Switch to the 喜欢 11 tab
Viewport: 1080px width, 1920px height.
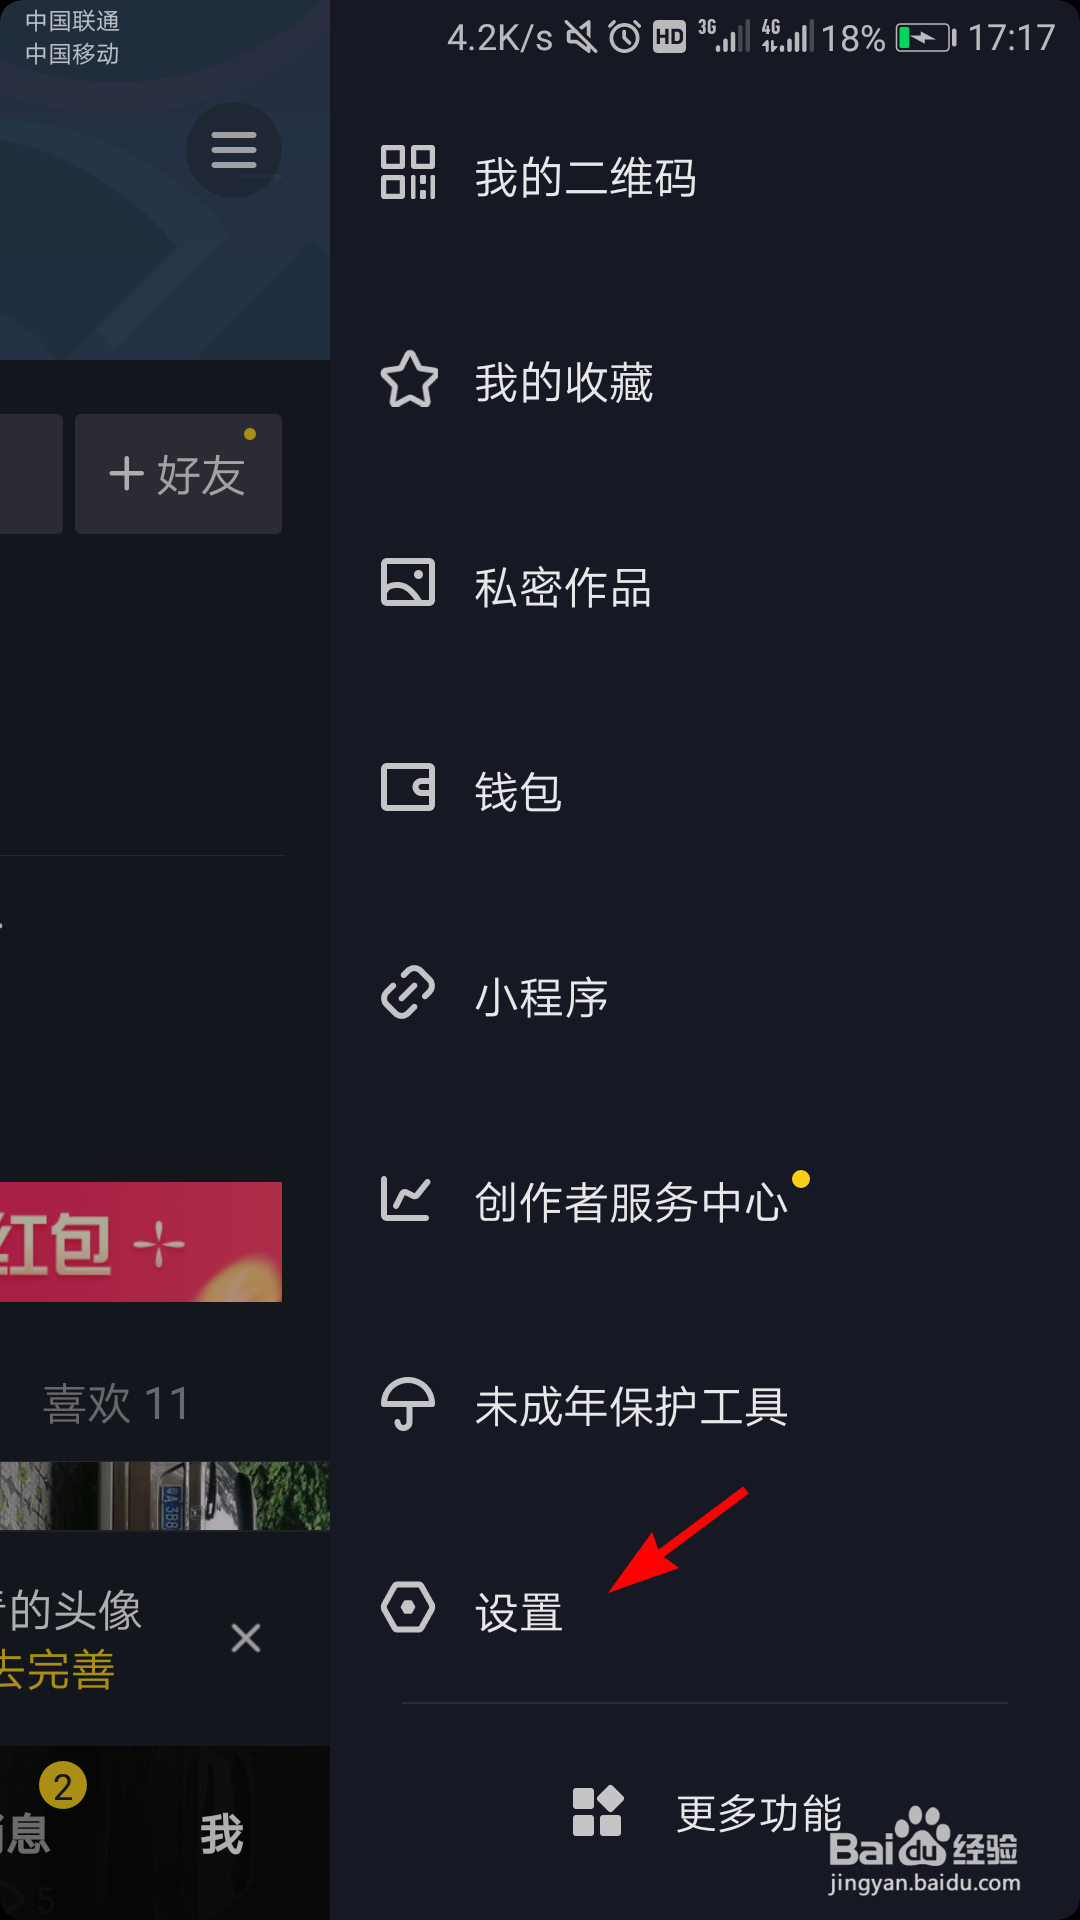116,1403
